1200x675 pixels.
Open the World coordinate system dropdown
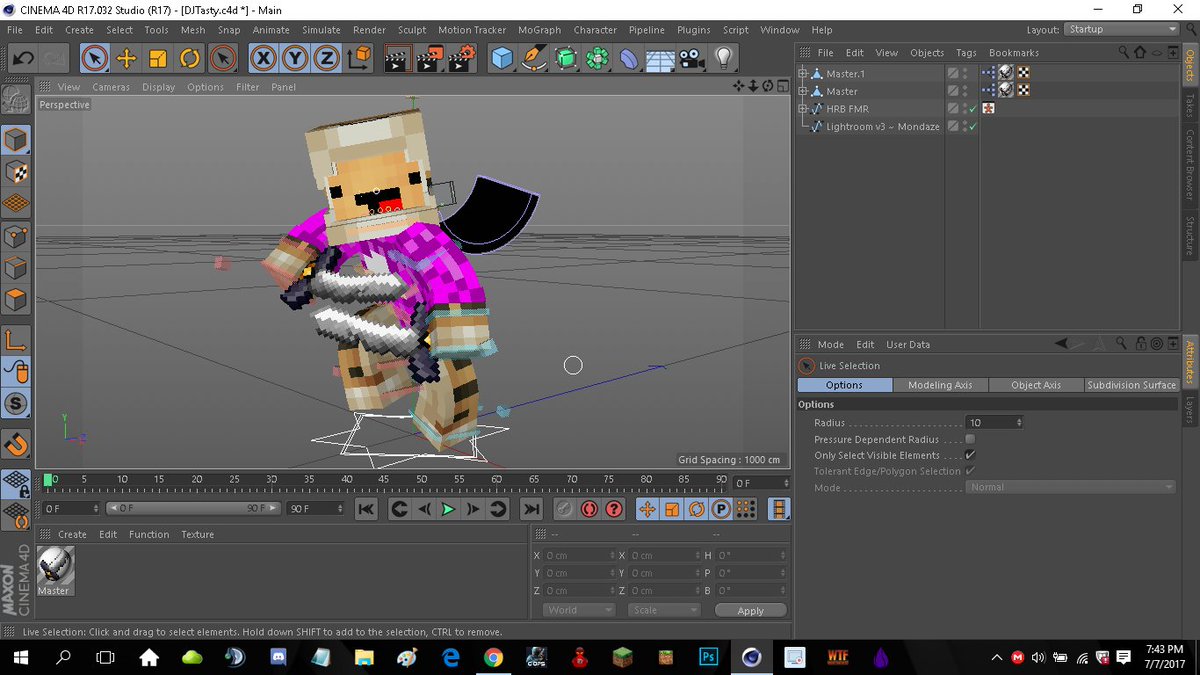click(578, 609)
